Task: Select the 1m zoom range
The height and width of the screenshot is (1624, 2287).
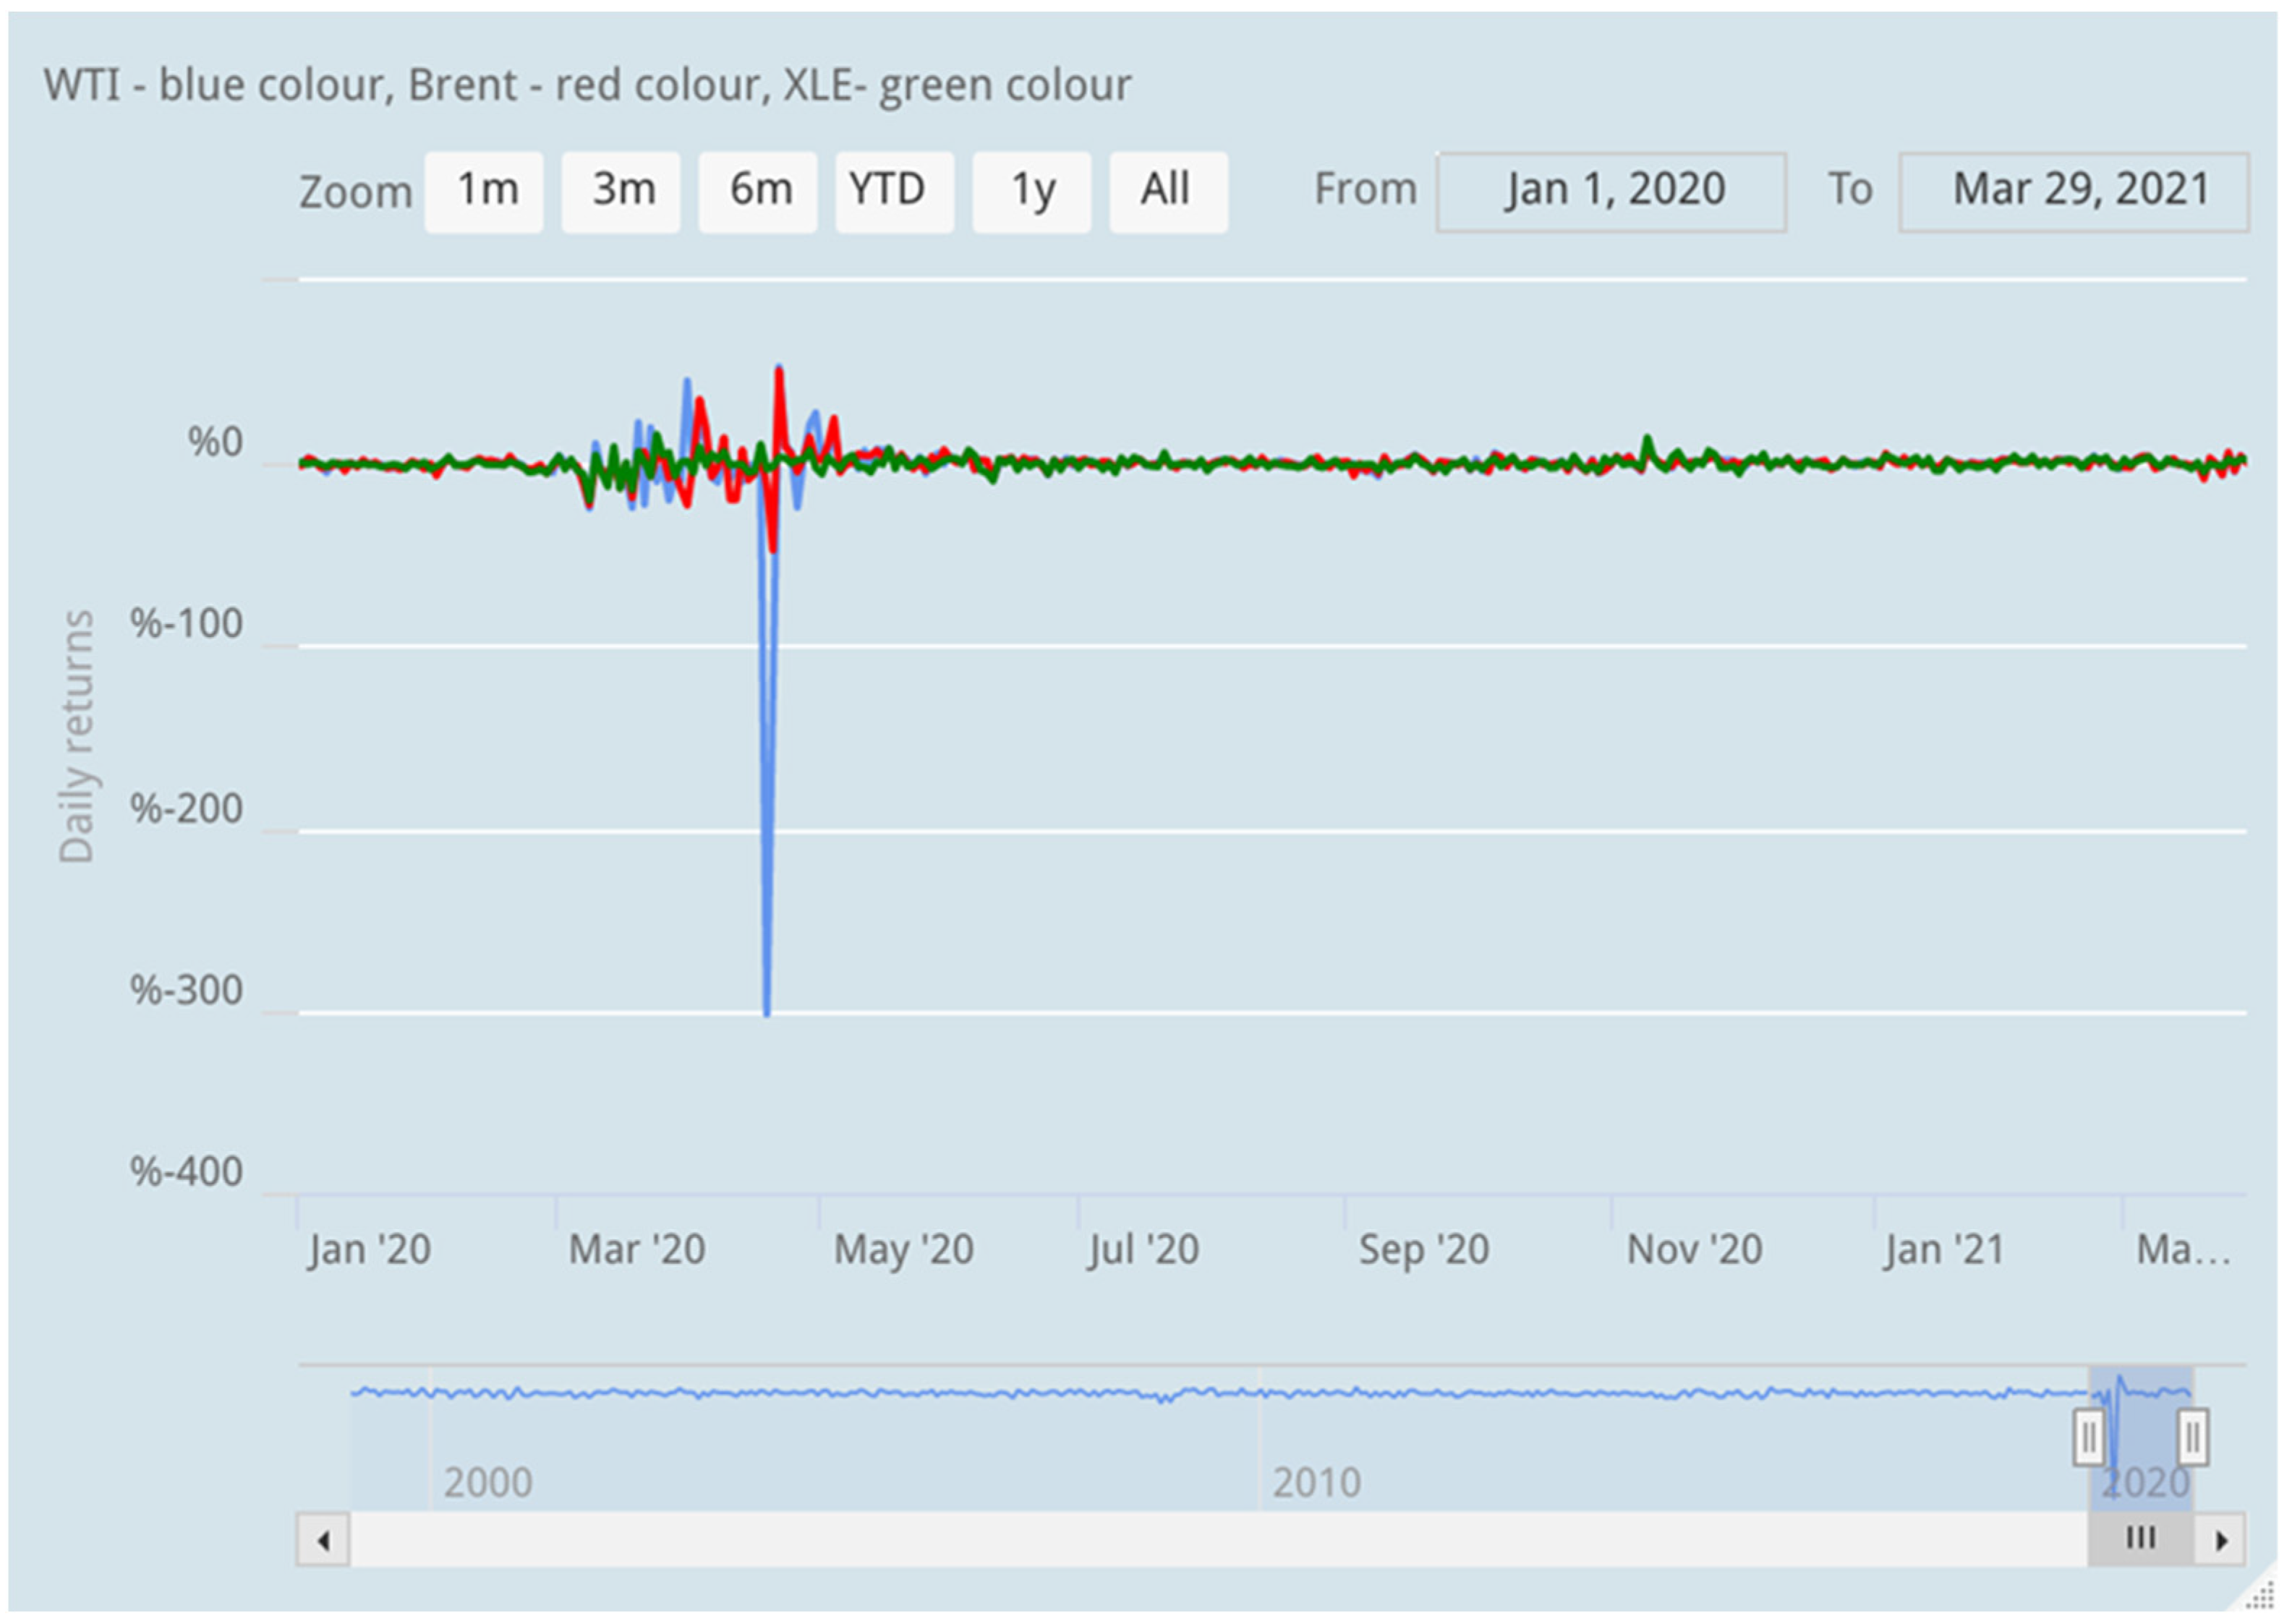Action: point(484,191)
